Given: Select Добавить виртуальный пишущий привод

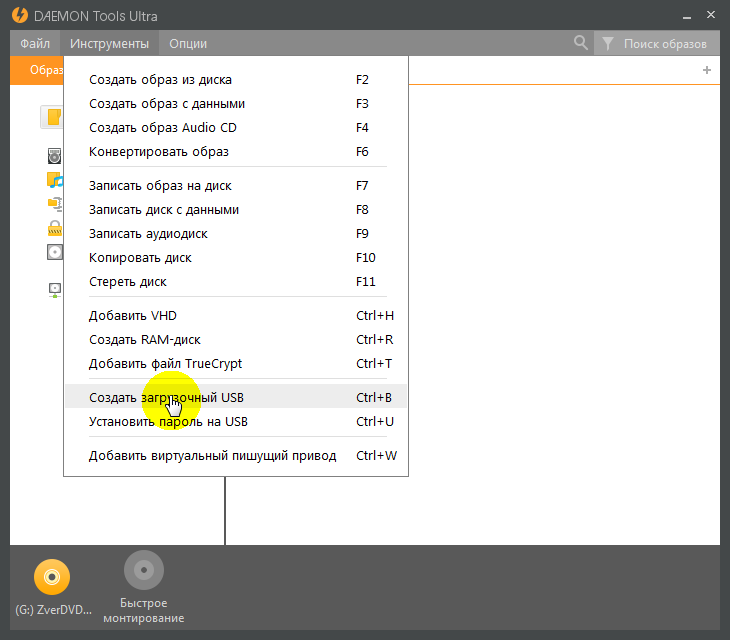Looking at the screenshot, I should coord(236,456).
